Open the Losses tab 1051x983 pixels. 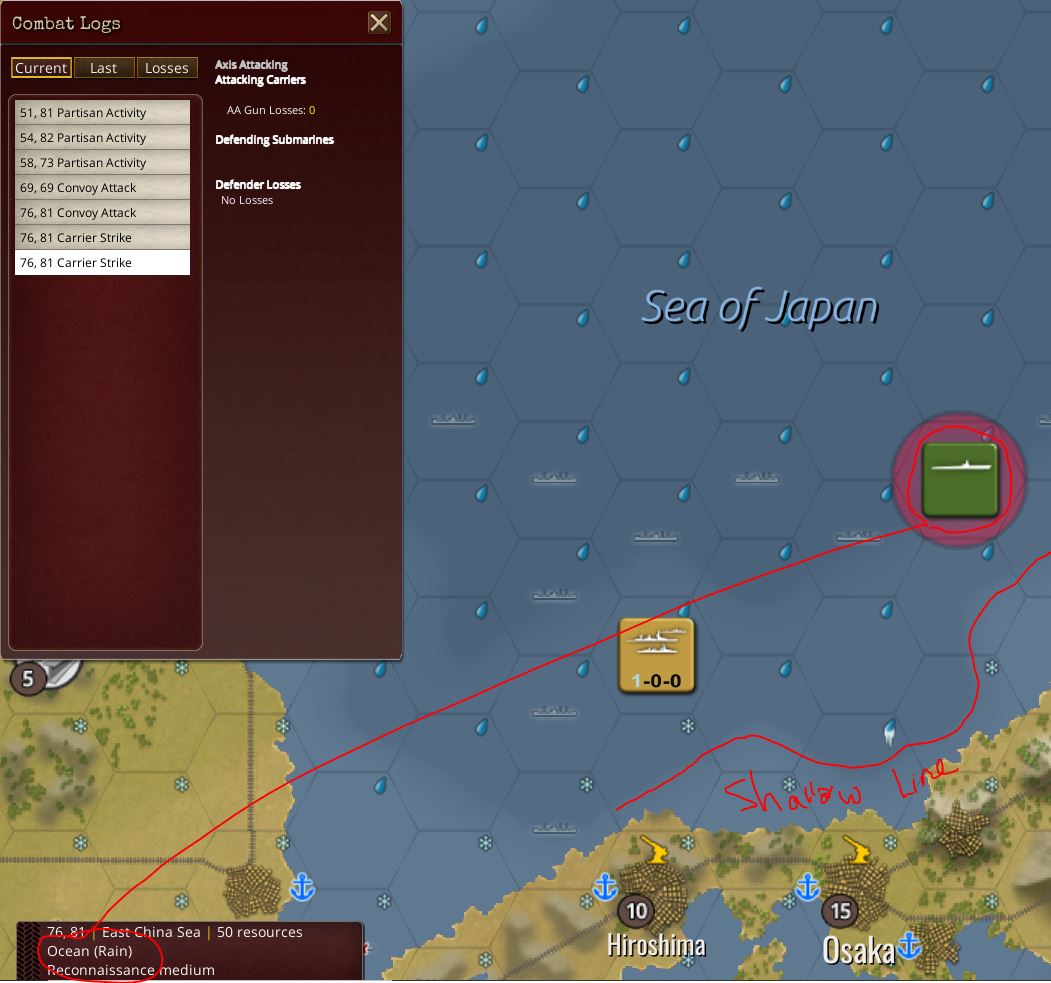[x=167, y=68]
